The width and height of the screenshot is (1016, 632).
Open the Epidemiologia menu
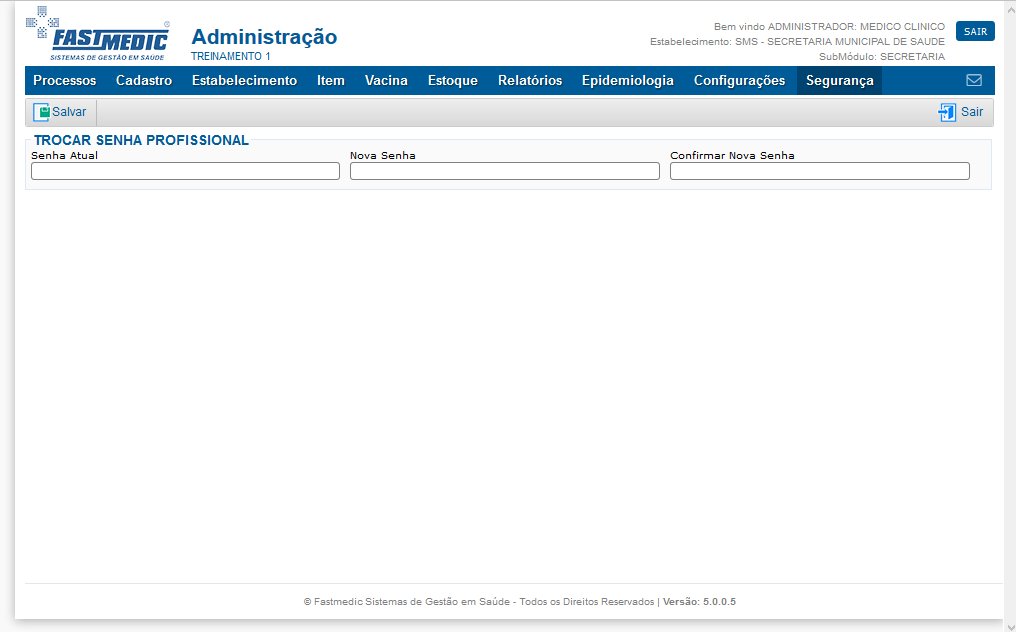(628, 80)
